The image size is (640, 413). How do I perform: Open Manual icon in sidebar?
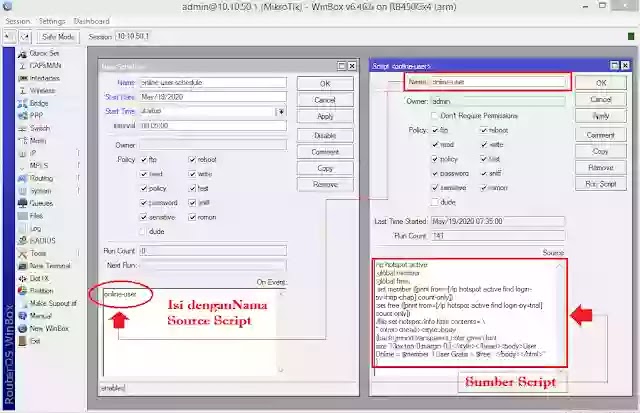22,316
